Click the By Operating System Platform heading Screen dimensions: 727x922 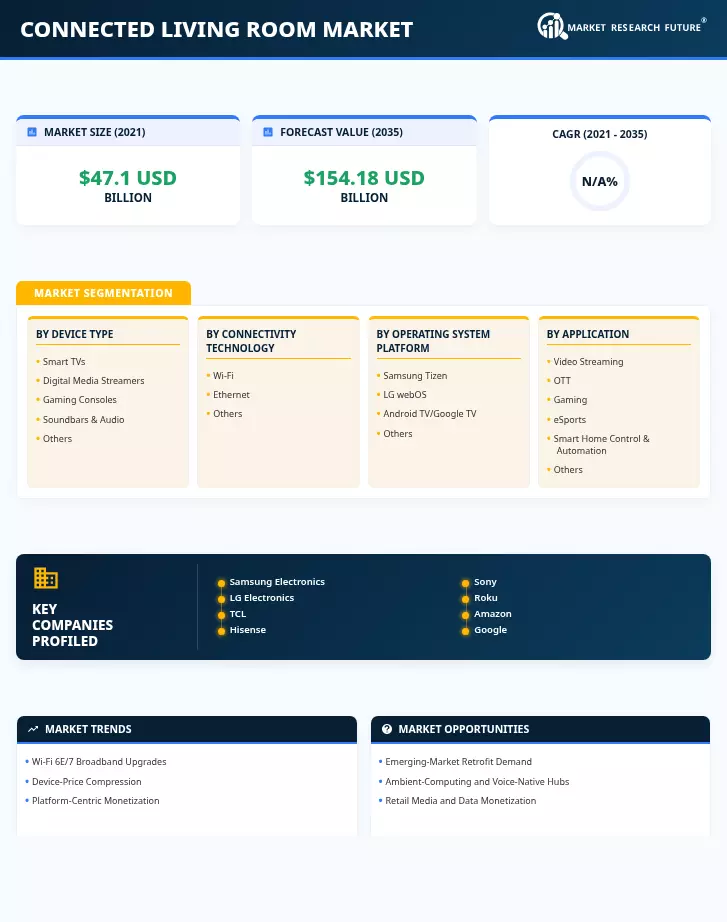click(433, 341)
